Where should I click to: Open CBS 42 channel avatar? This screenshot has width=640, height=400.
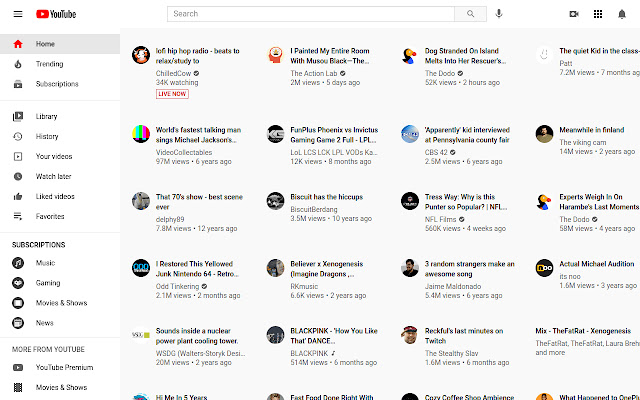[x=410, y=134]
